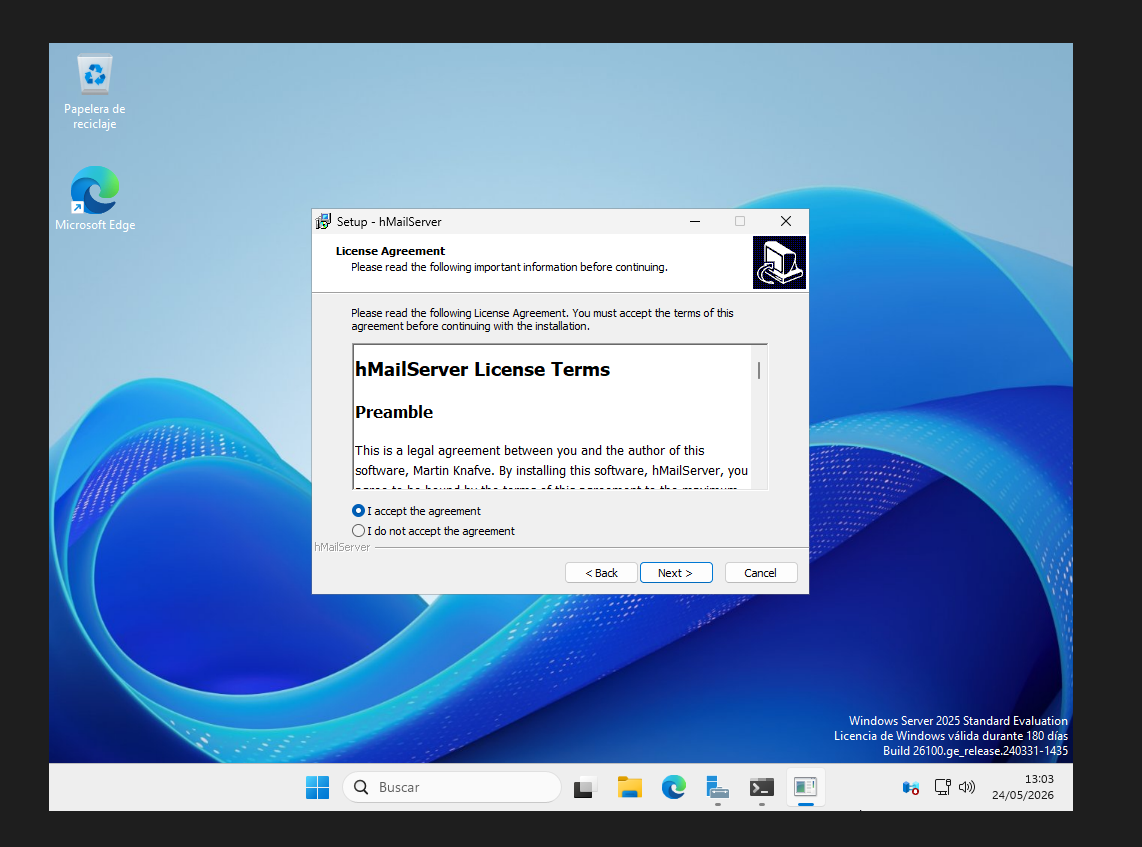Viewport: 1142px width, 847px height.
Task: Select the Microsoft Edge desktop shortcut
Action: [x=95, y=198]
